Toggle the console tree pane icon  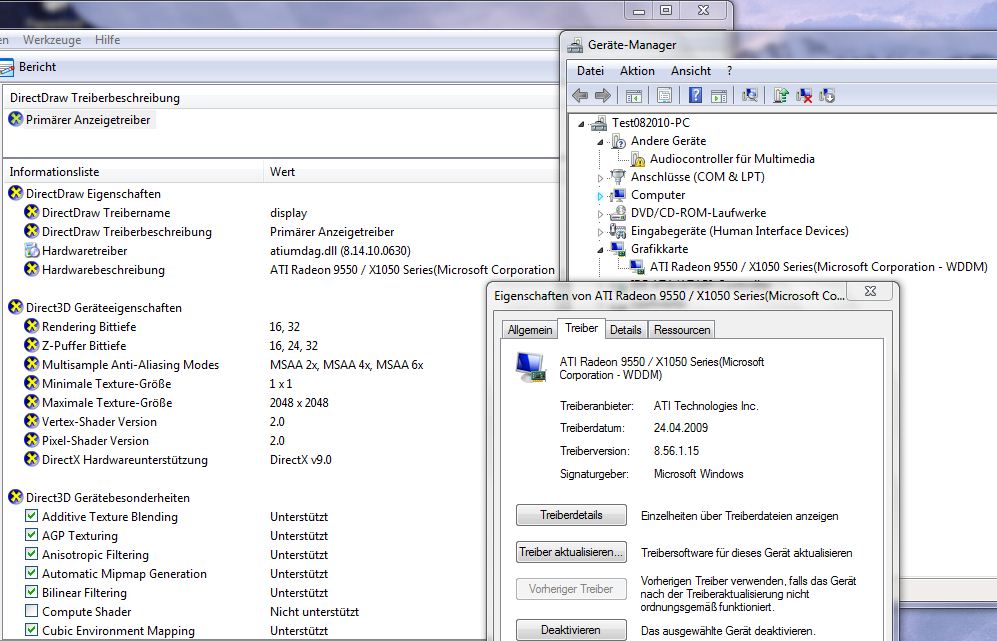tap(634, 95)
